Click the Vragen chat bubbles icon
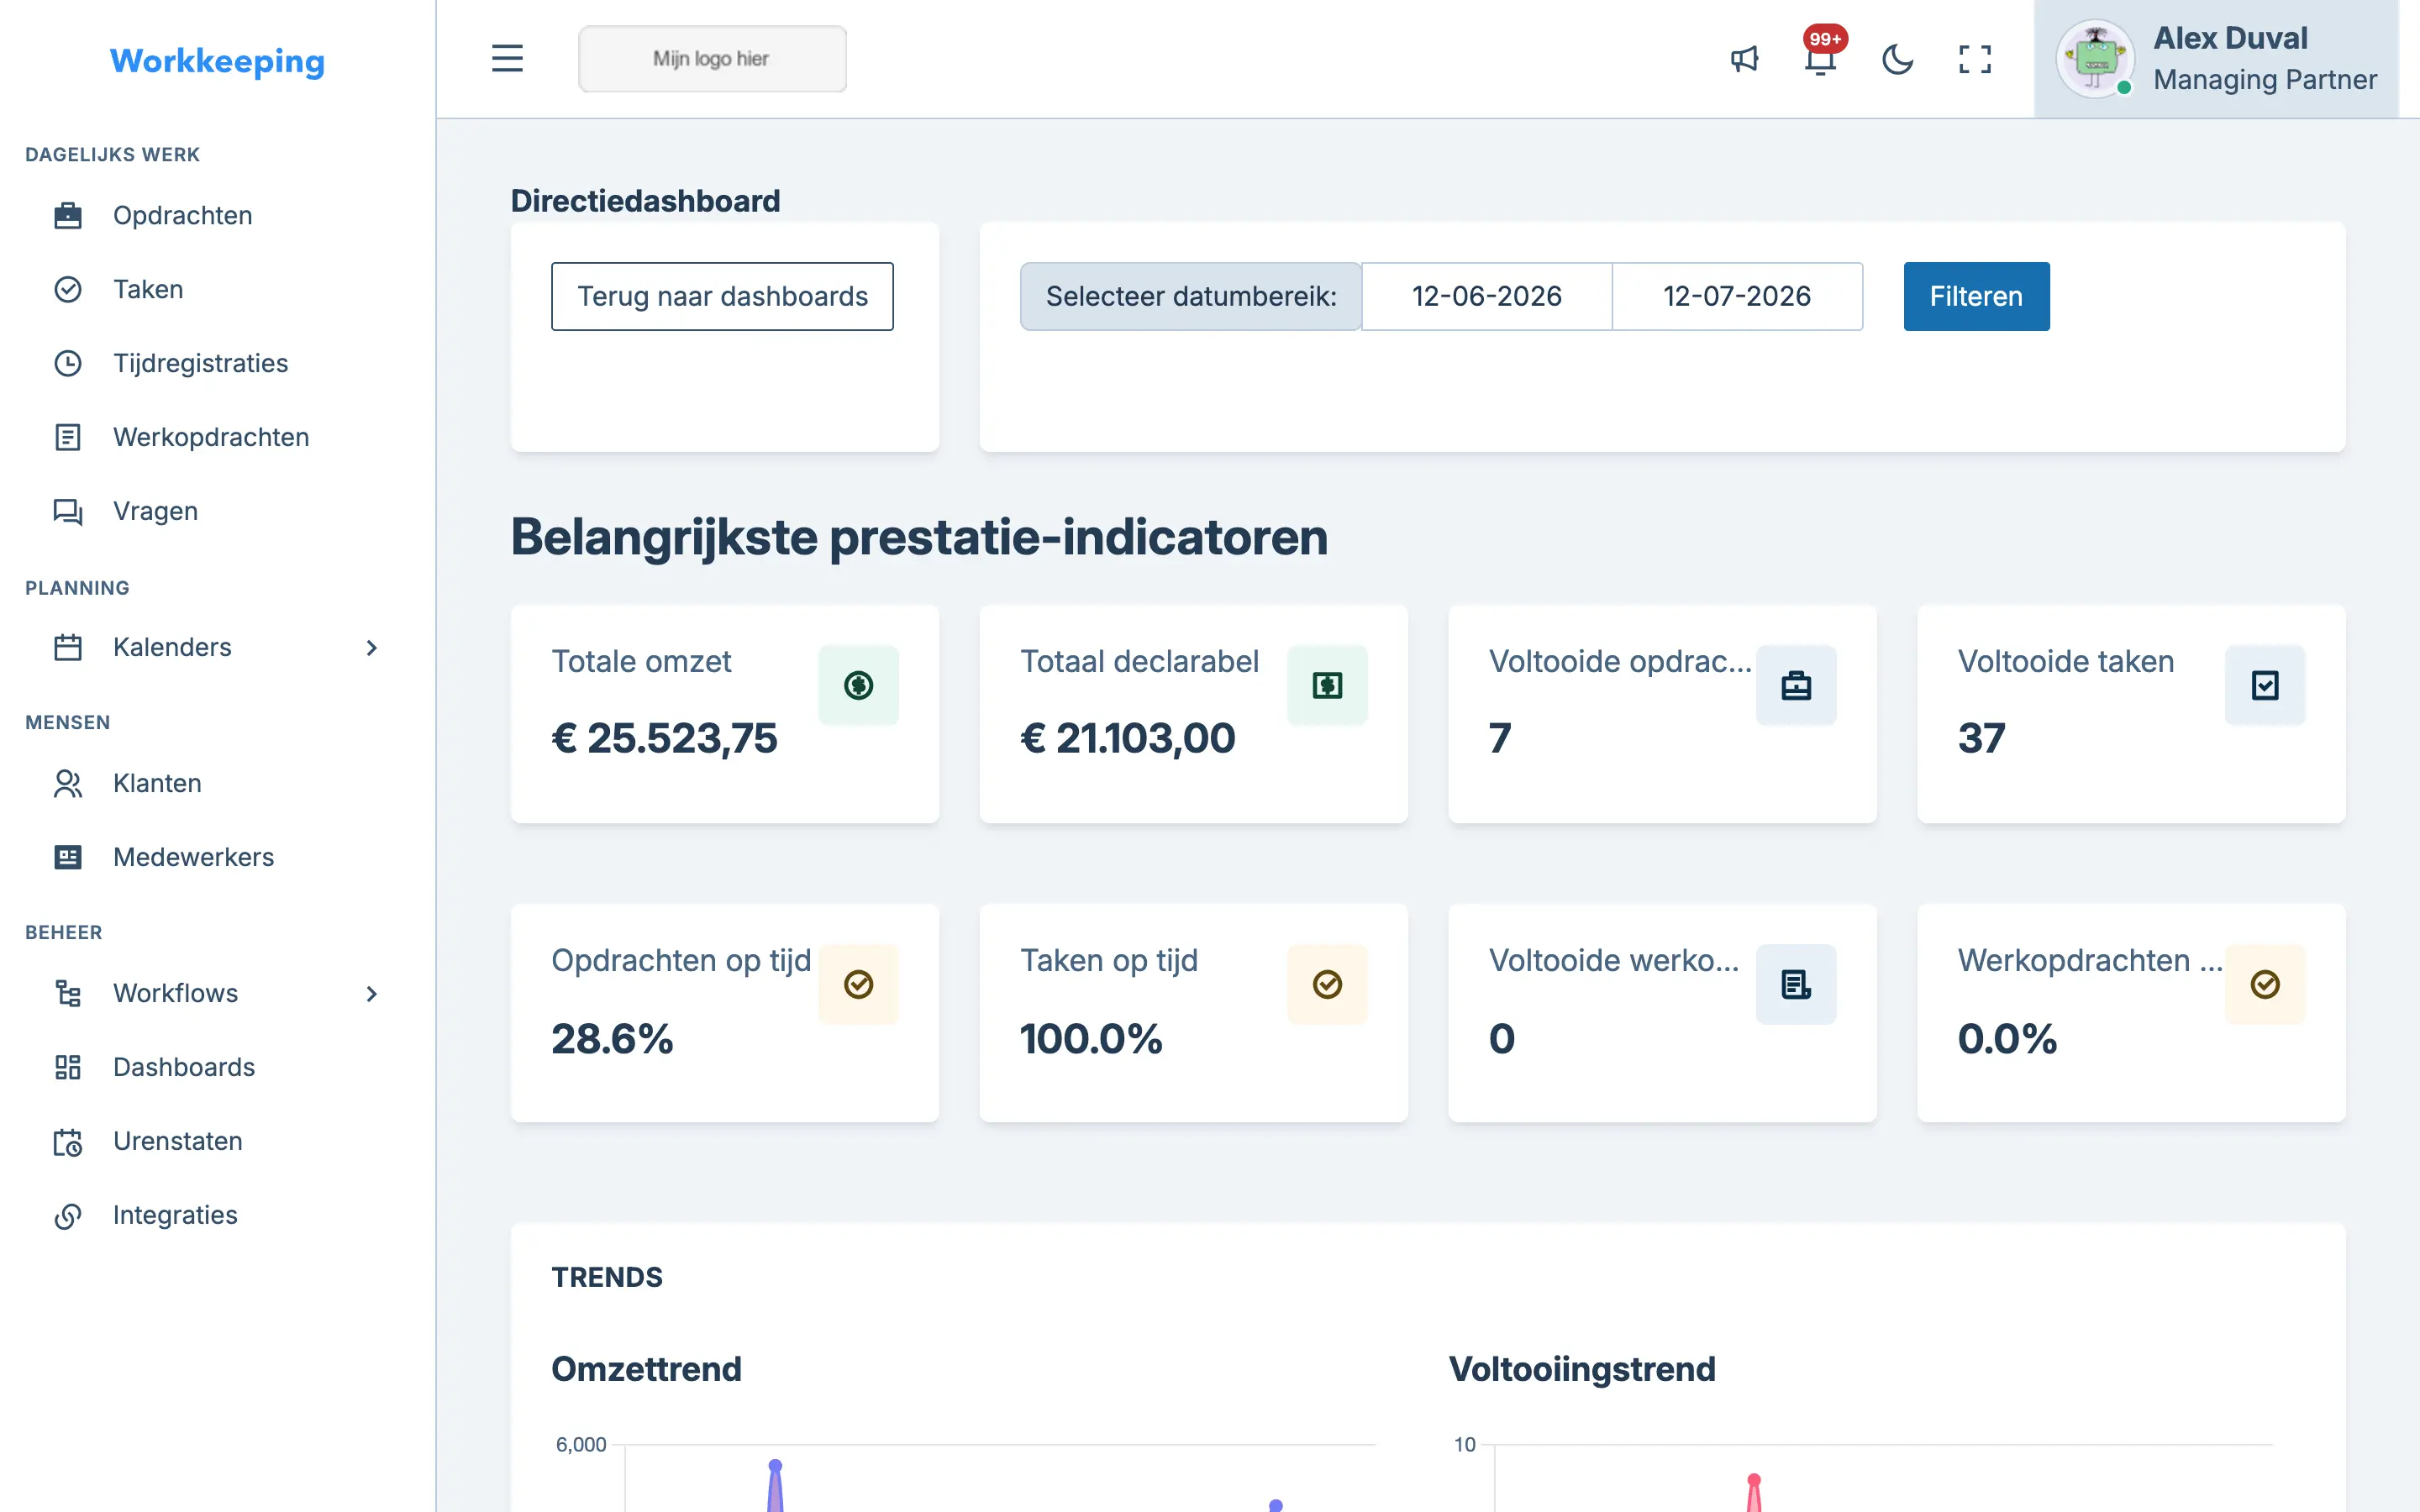Screen dimensions: 2420x1512 coord(68,511)
